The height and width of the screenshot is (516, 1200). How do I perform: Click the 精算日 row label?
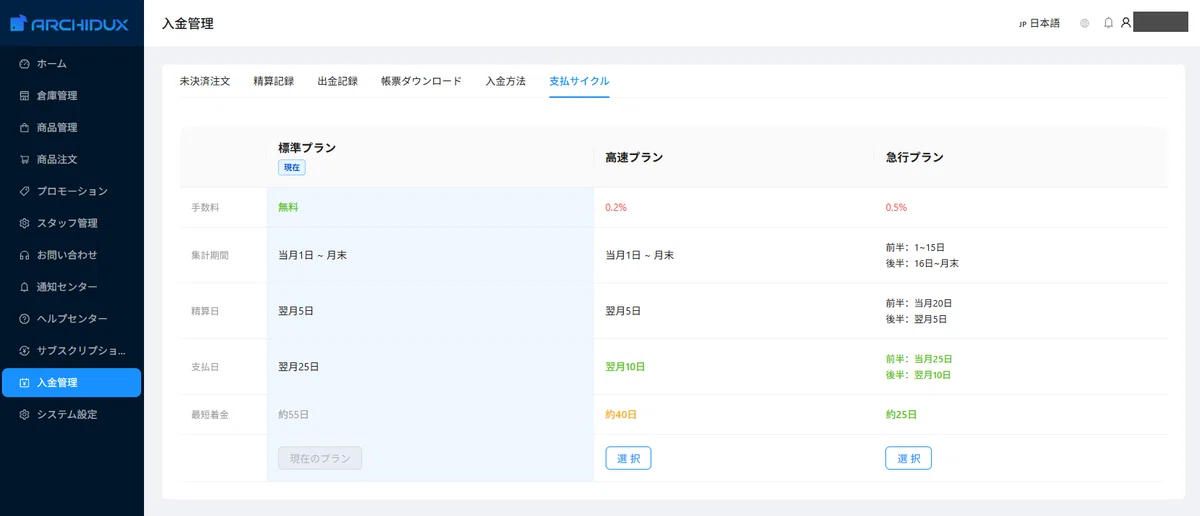tap(204, 311)
